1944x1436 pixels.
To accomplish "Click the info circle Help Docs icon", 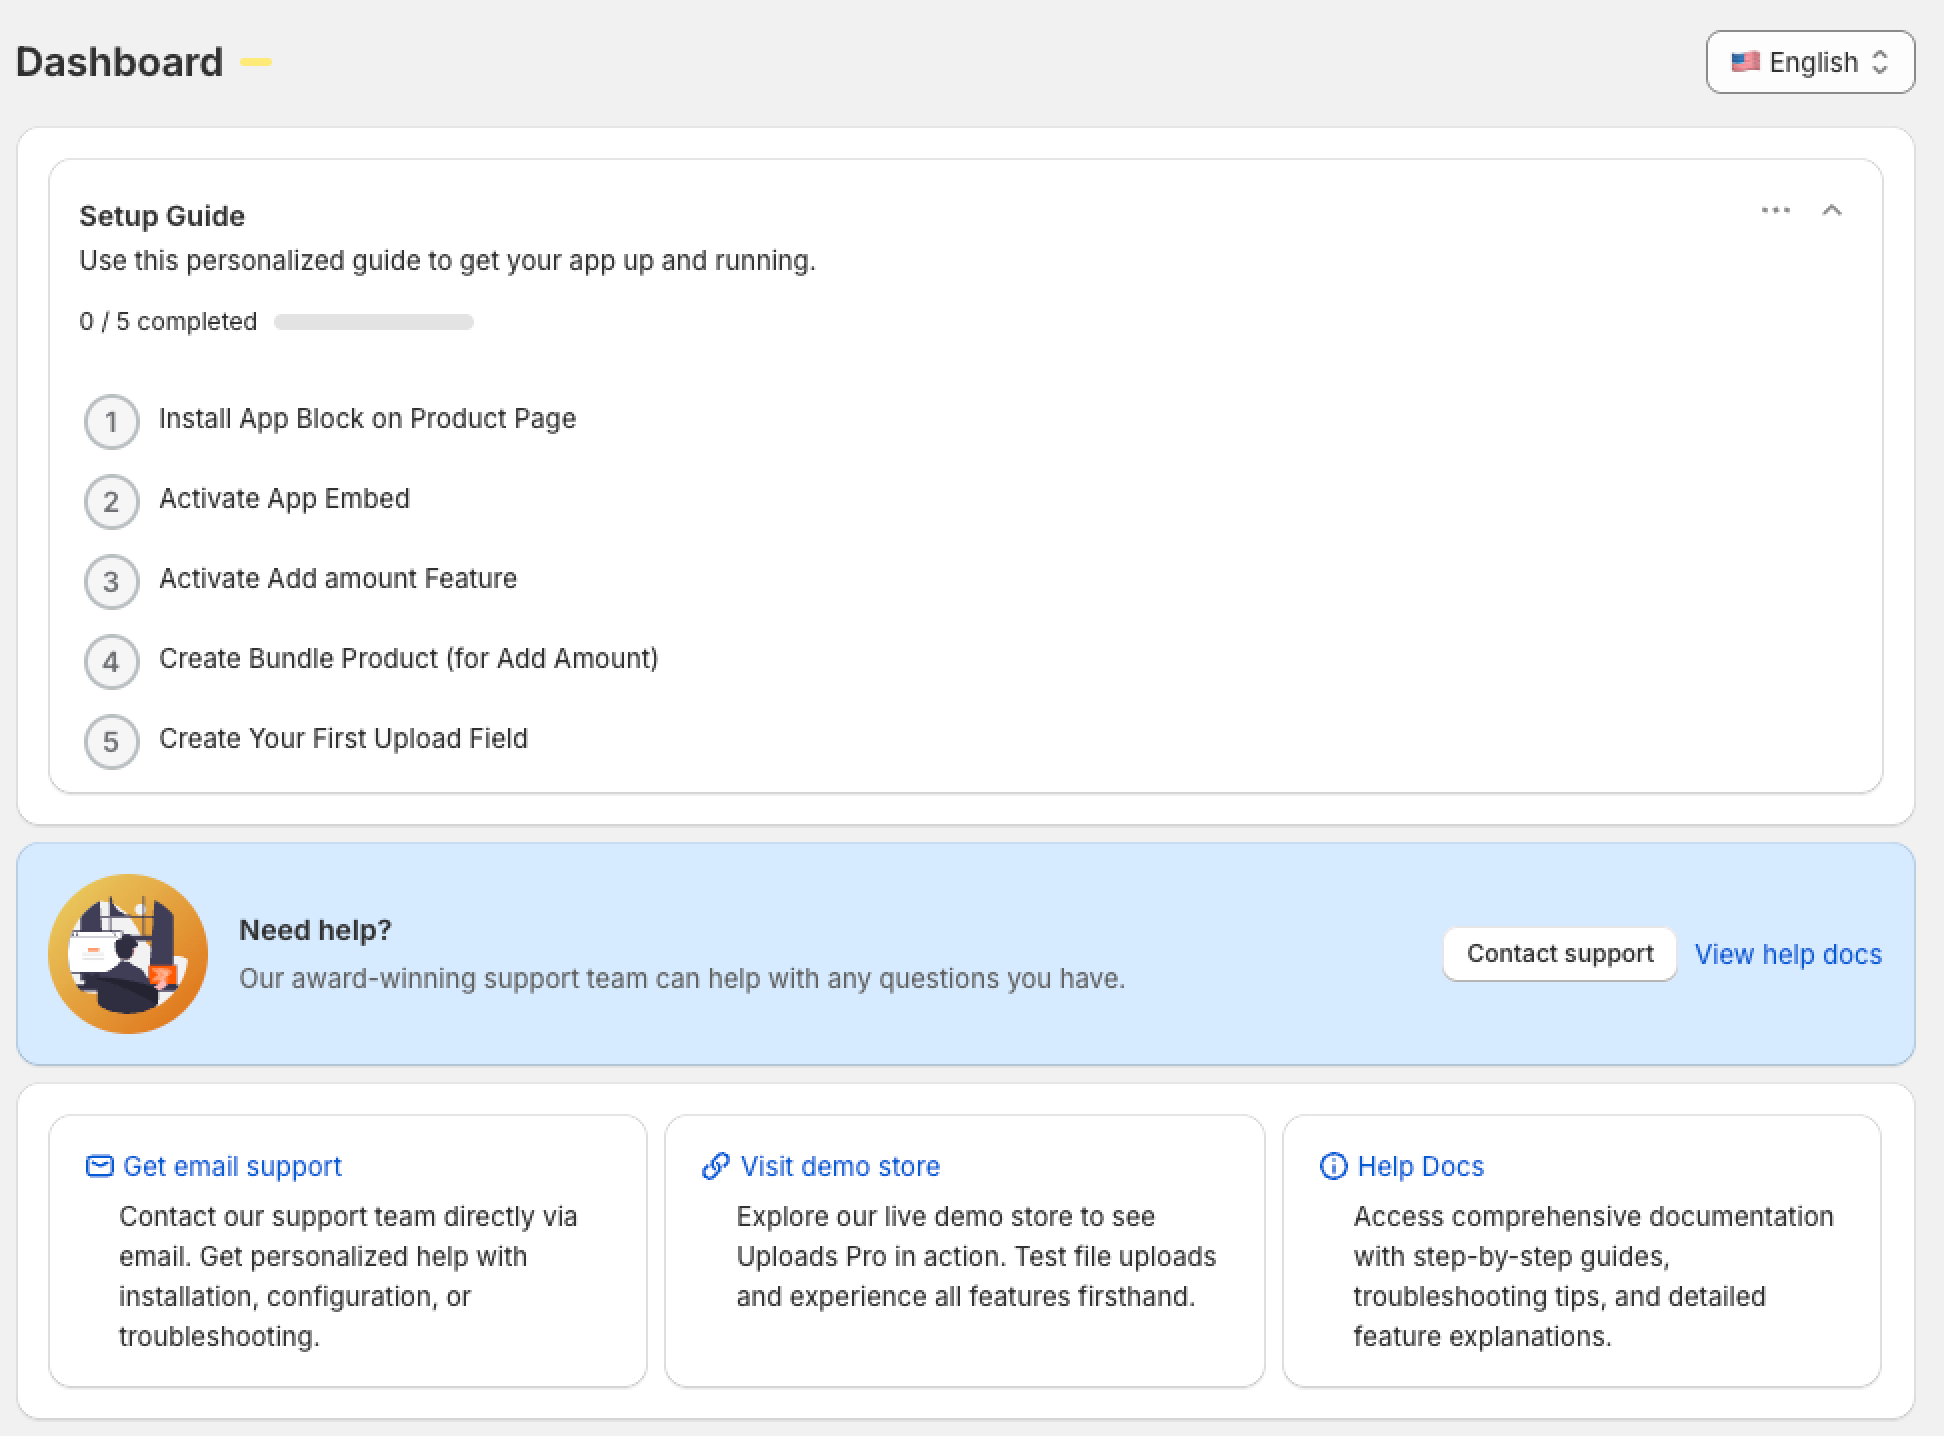I will [1333, 1166].
